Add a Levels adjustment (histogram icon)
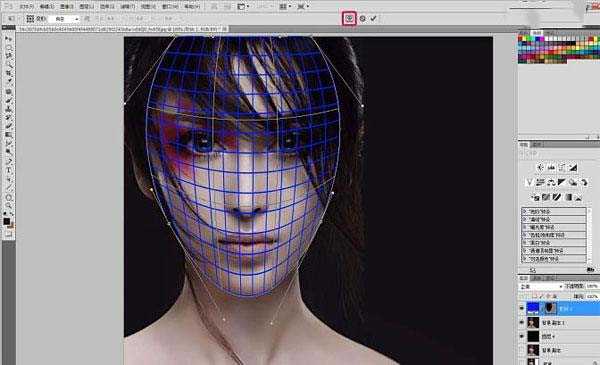This screenshot has width=600, height=365. click(551, 168)
